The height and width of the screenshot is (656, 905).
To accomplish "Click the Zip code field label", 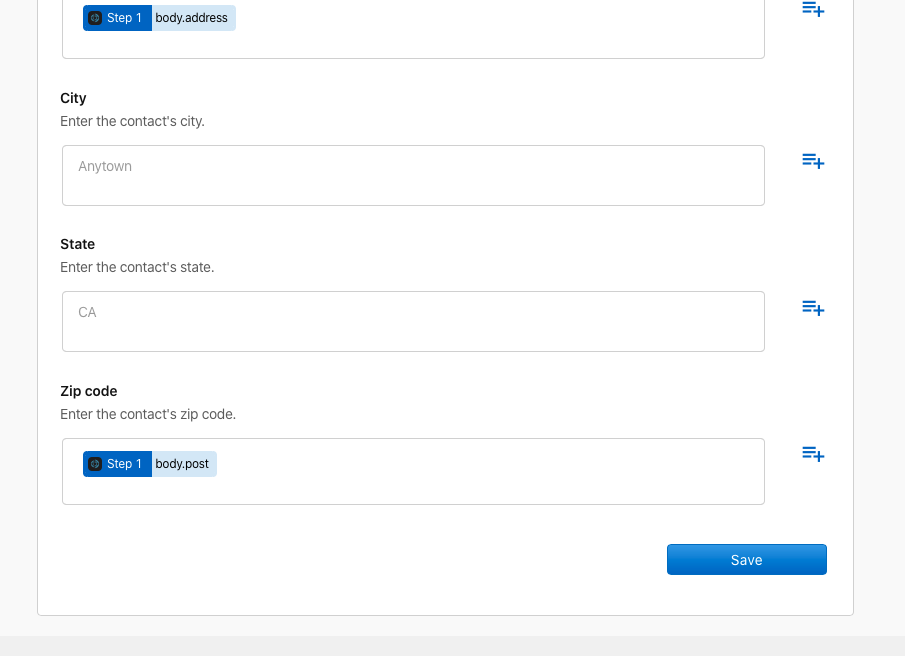I will tap(88, 391).
